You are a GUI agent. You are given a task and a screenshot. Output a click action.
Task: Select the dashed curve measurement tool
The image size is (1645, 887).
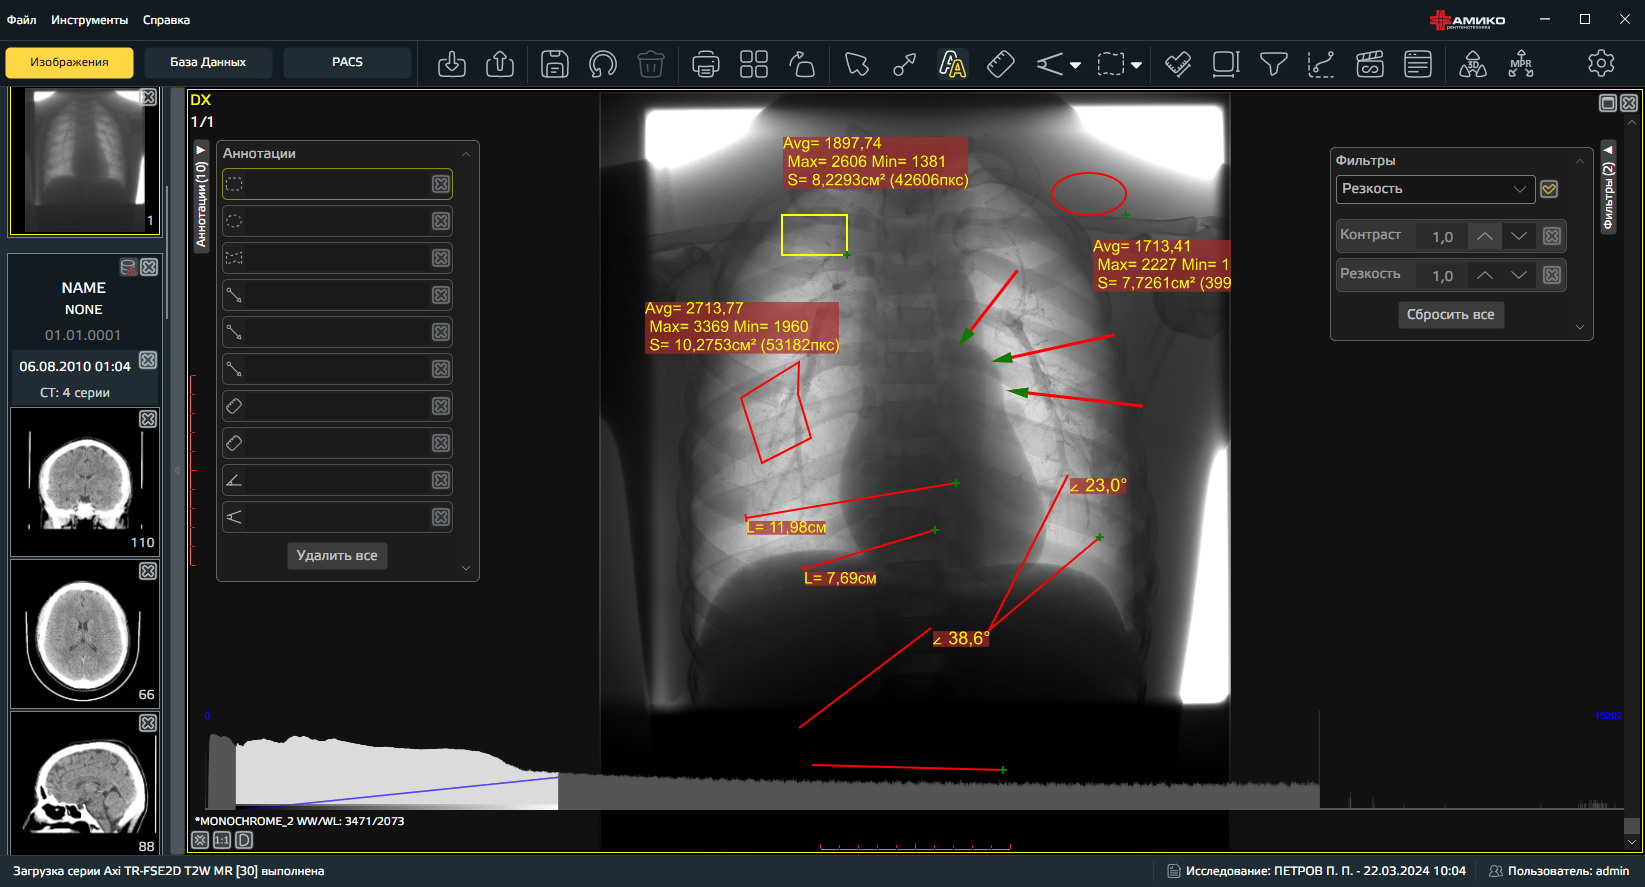click(x=1321, y=64)
